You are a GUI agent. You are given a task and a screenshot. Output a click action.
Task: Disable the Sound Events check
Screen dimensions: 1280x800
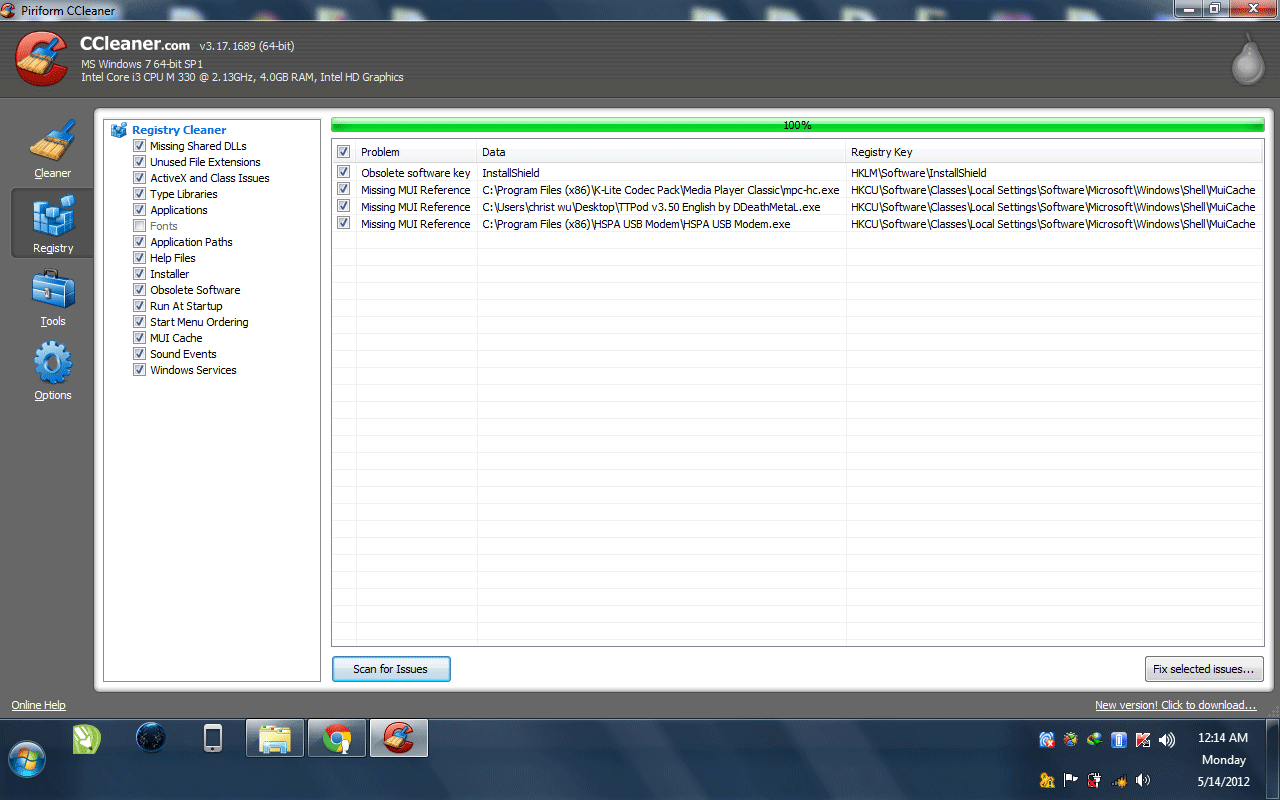click(140, 354)
